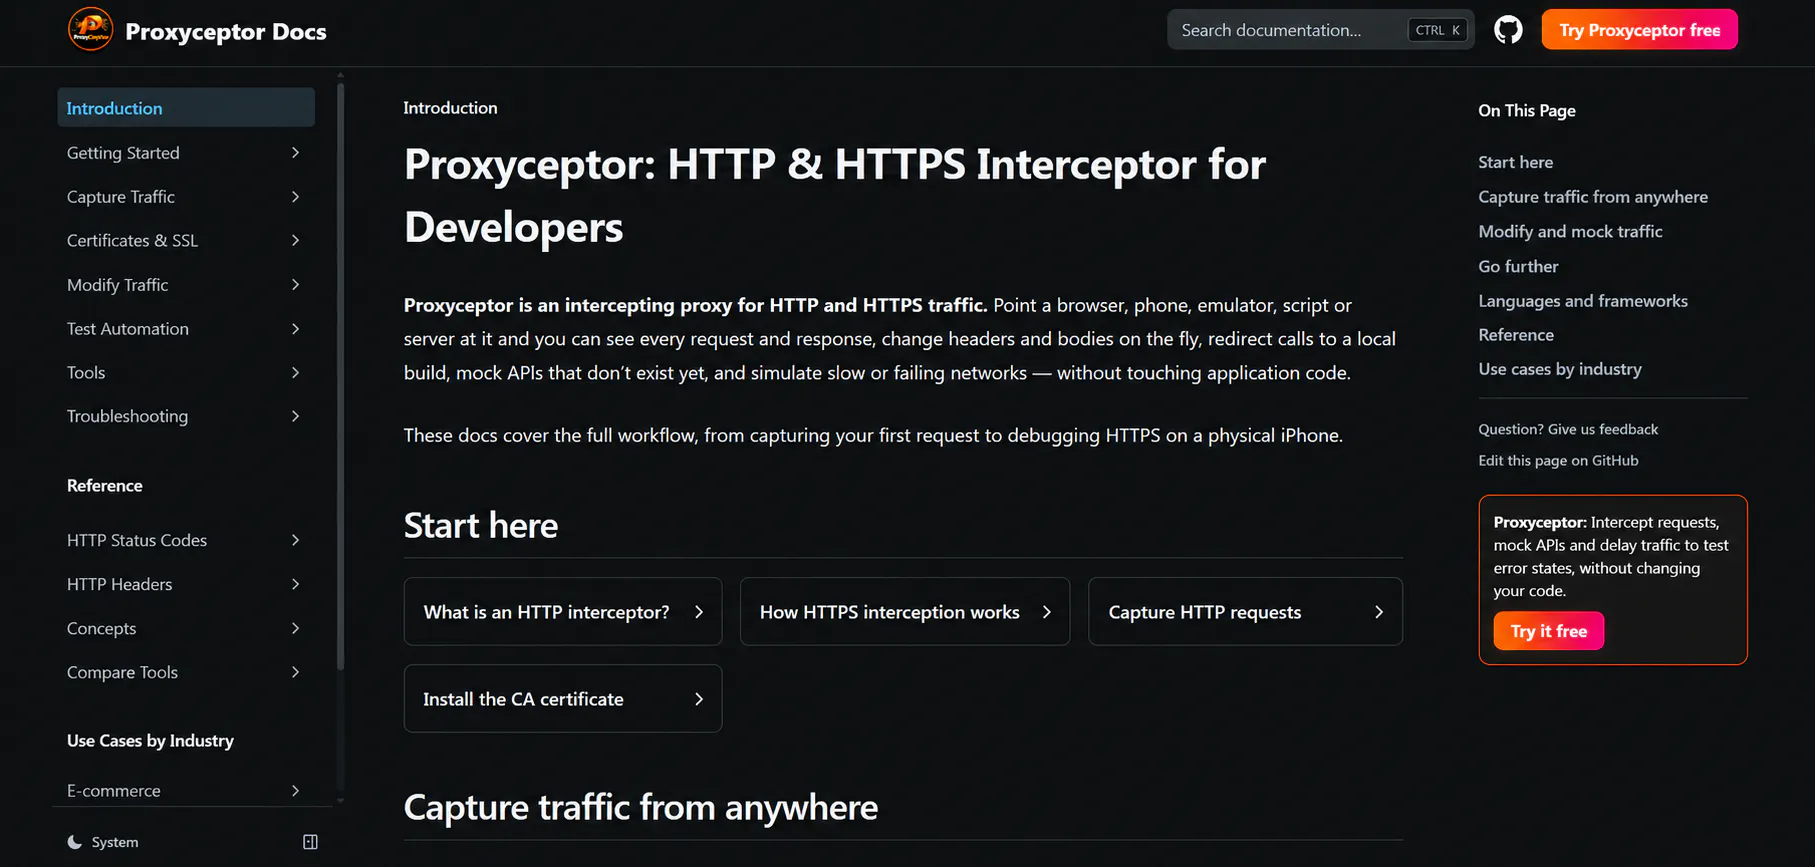
Task: Open the 'What is an HTTP interceptor?' card
Action: (x=563, y=612)
